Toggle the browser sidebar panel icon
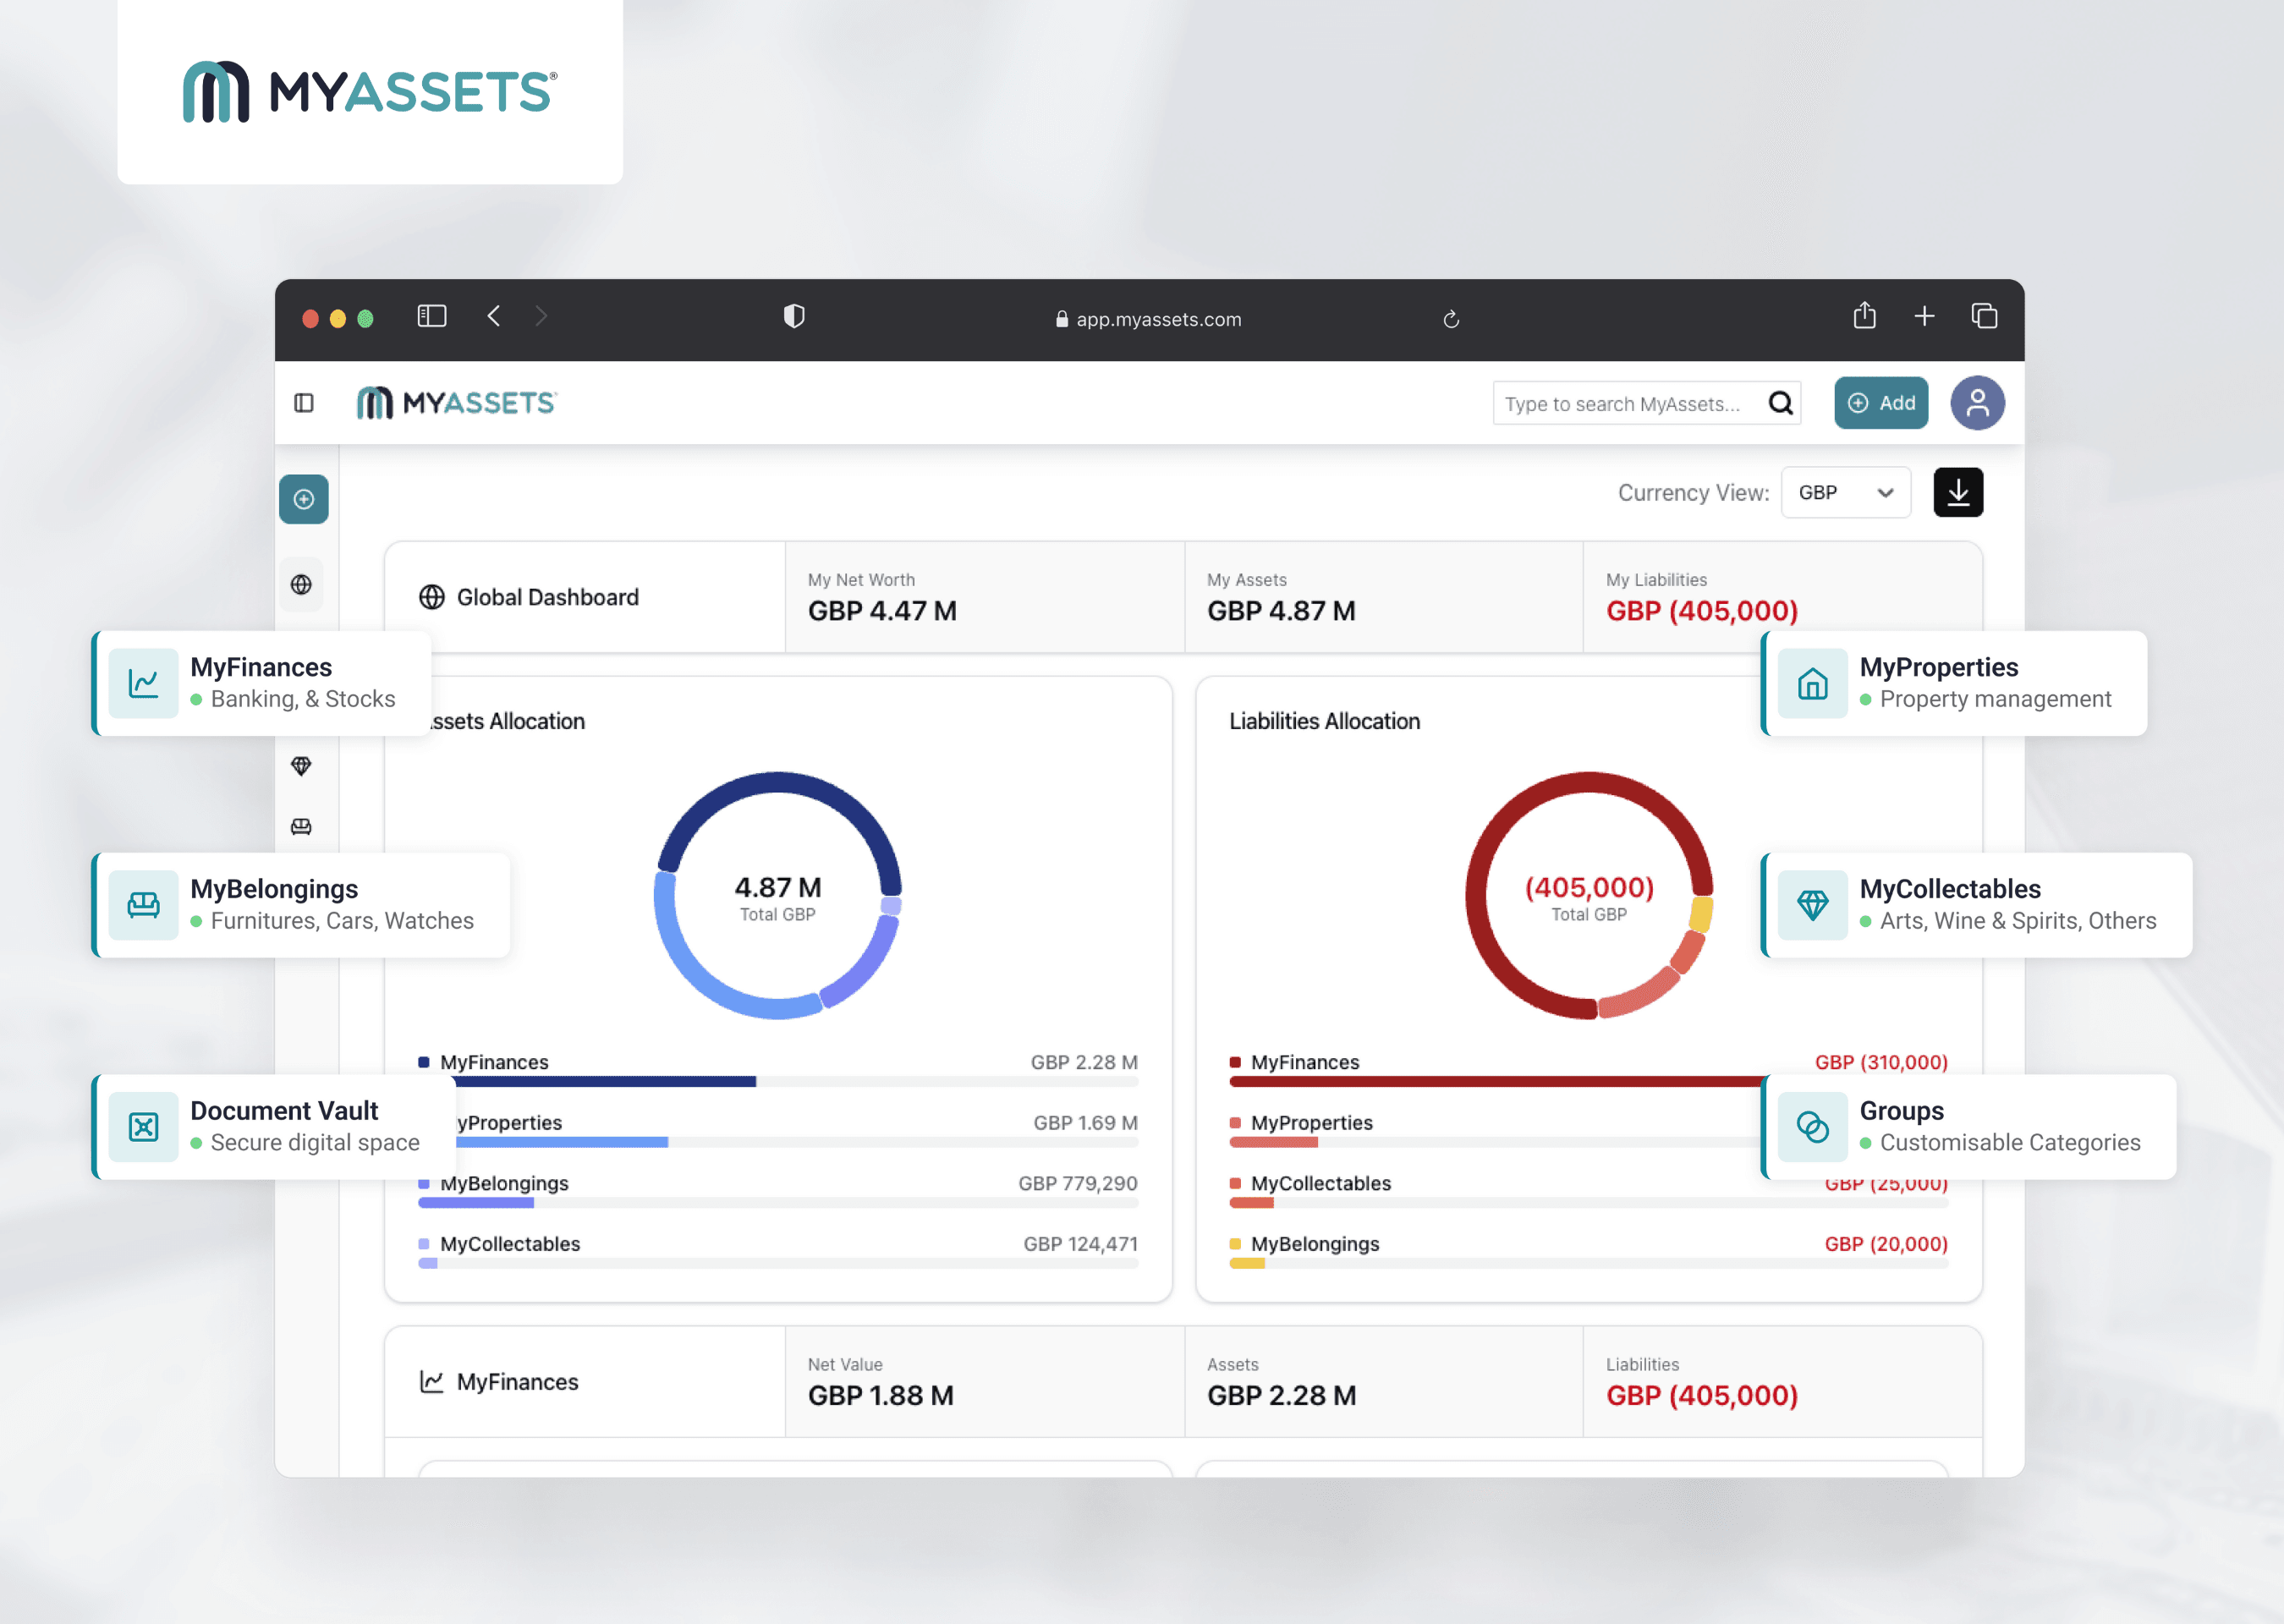 point(431,317)
